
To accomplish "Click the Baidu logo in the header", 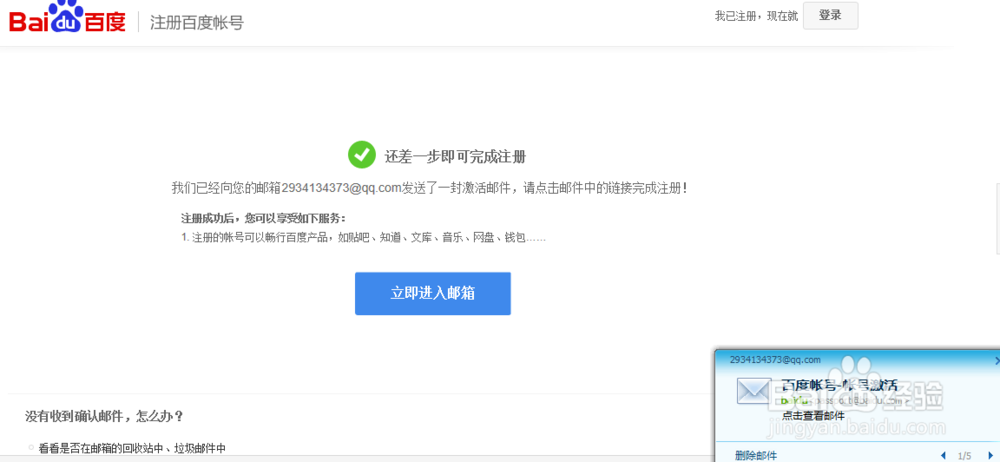I will tap(67, 18).
